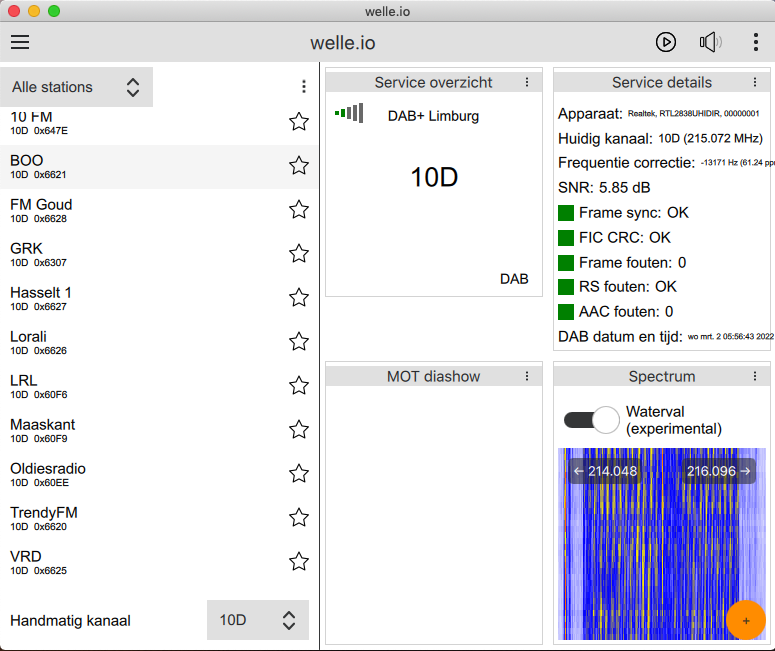Select the VRD station

(159, 563)
